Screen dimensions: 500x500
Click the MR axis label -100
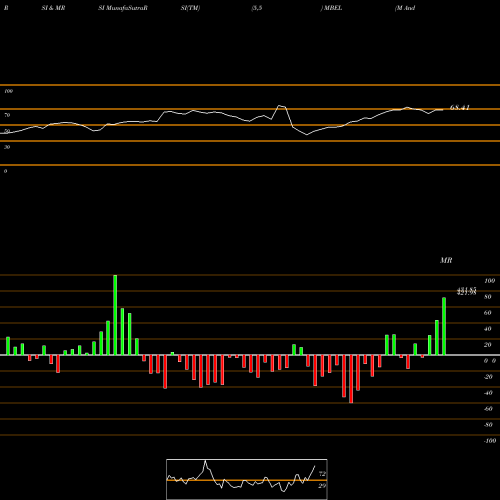[x=490, y=441]
